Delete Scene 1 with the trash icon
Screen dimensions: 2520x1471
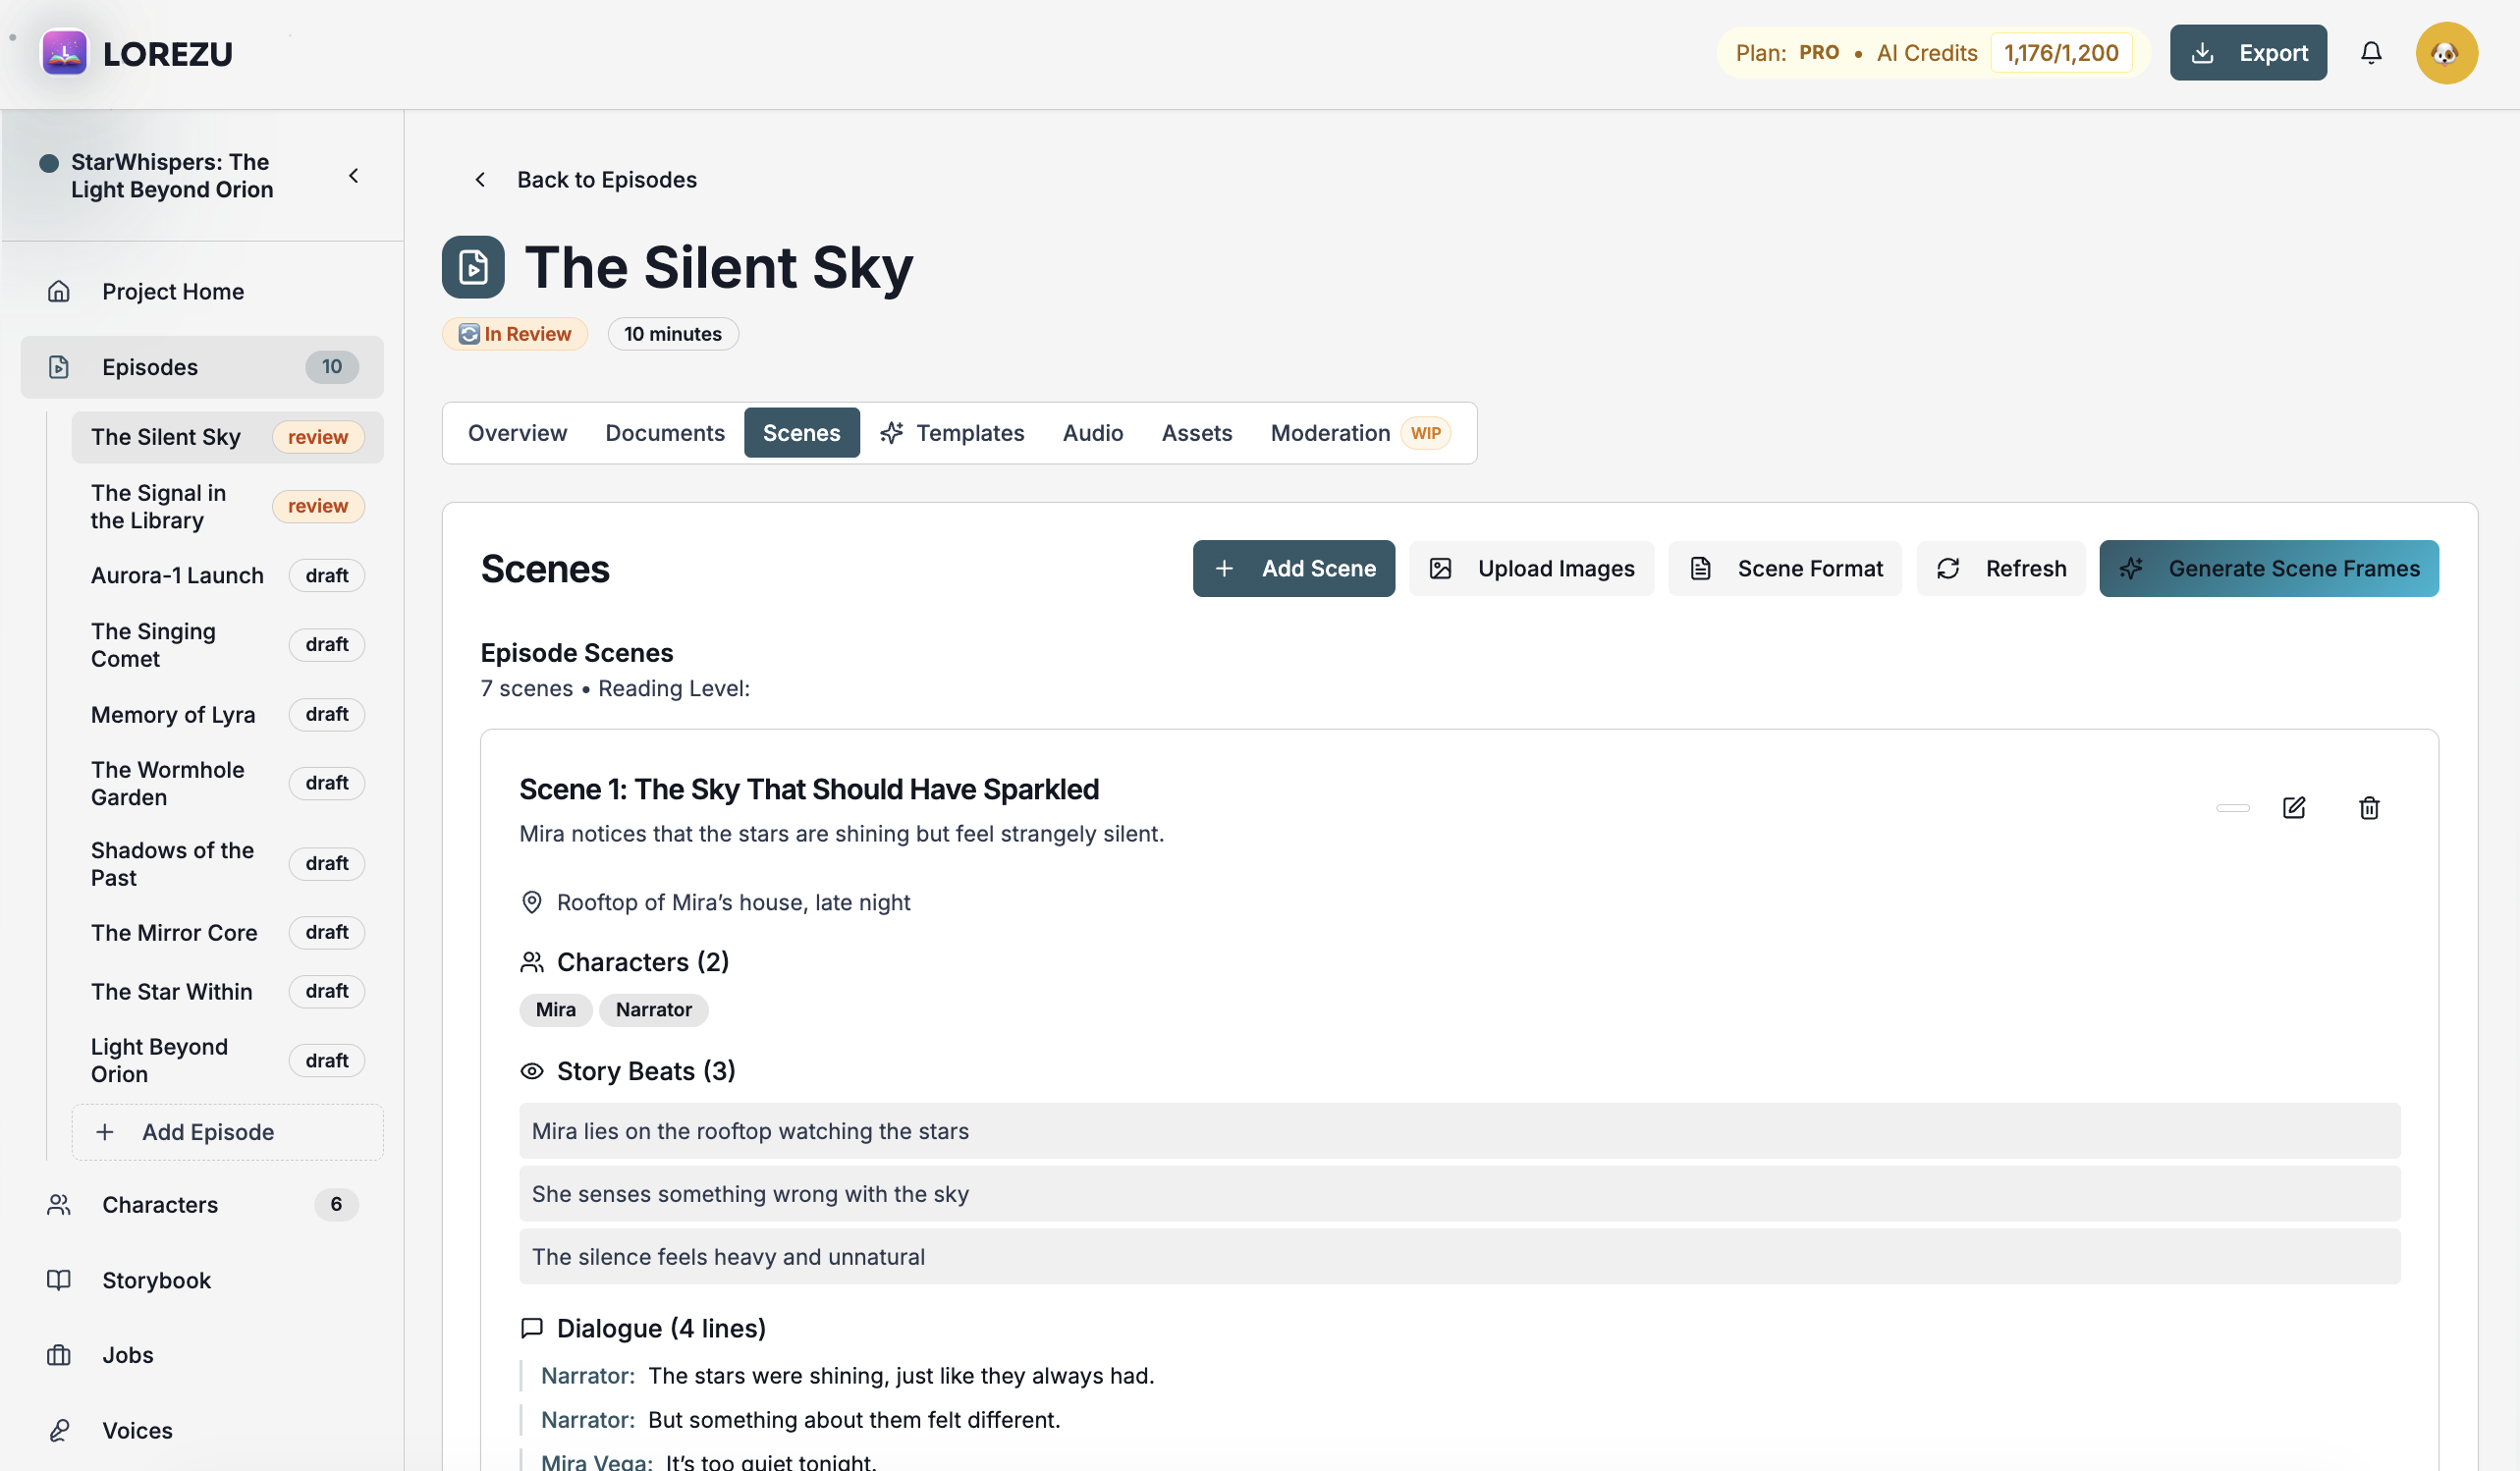2368,807
